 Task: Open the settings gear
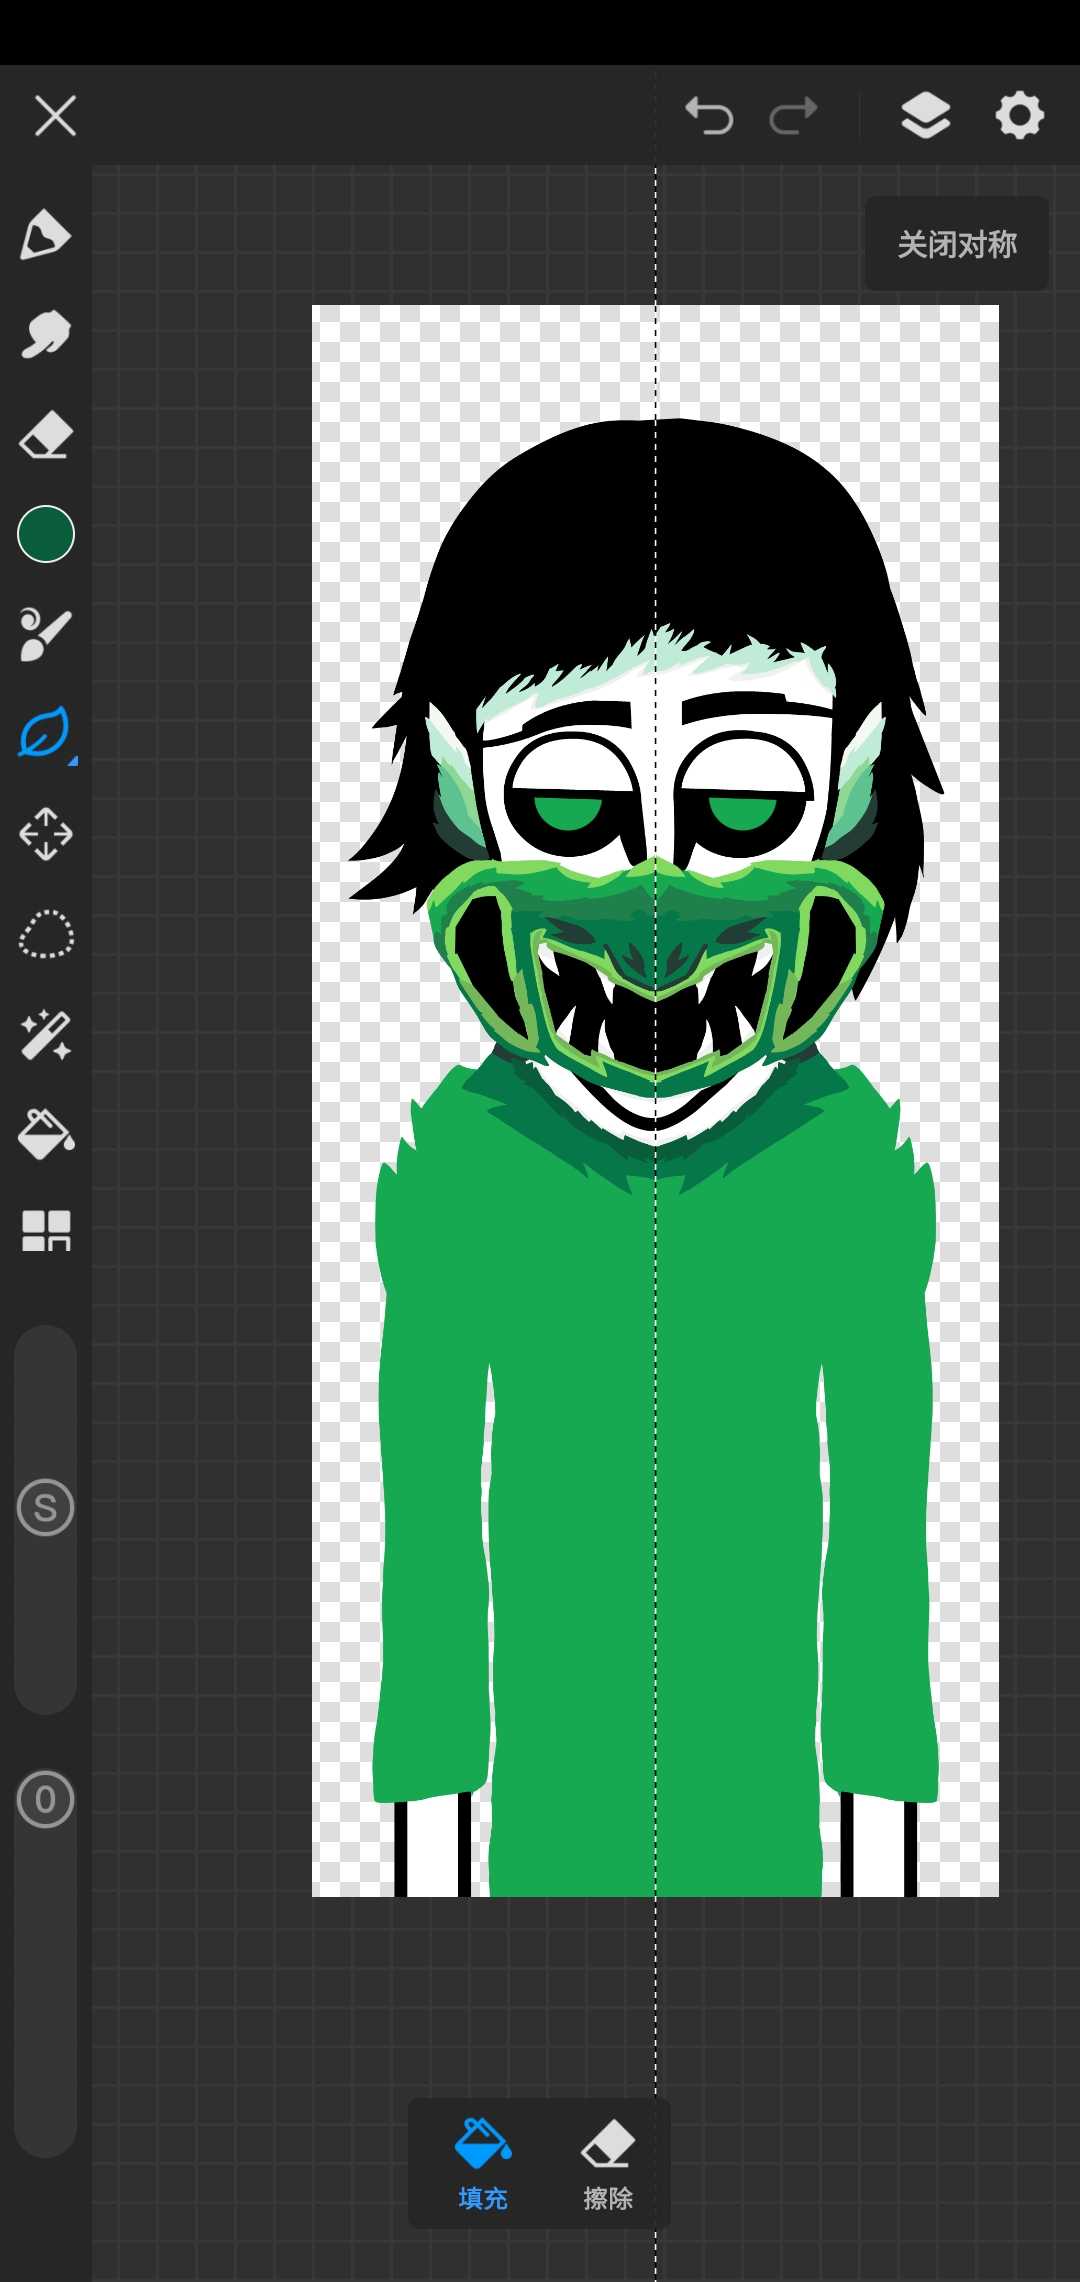(x=1020, y=116)
